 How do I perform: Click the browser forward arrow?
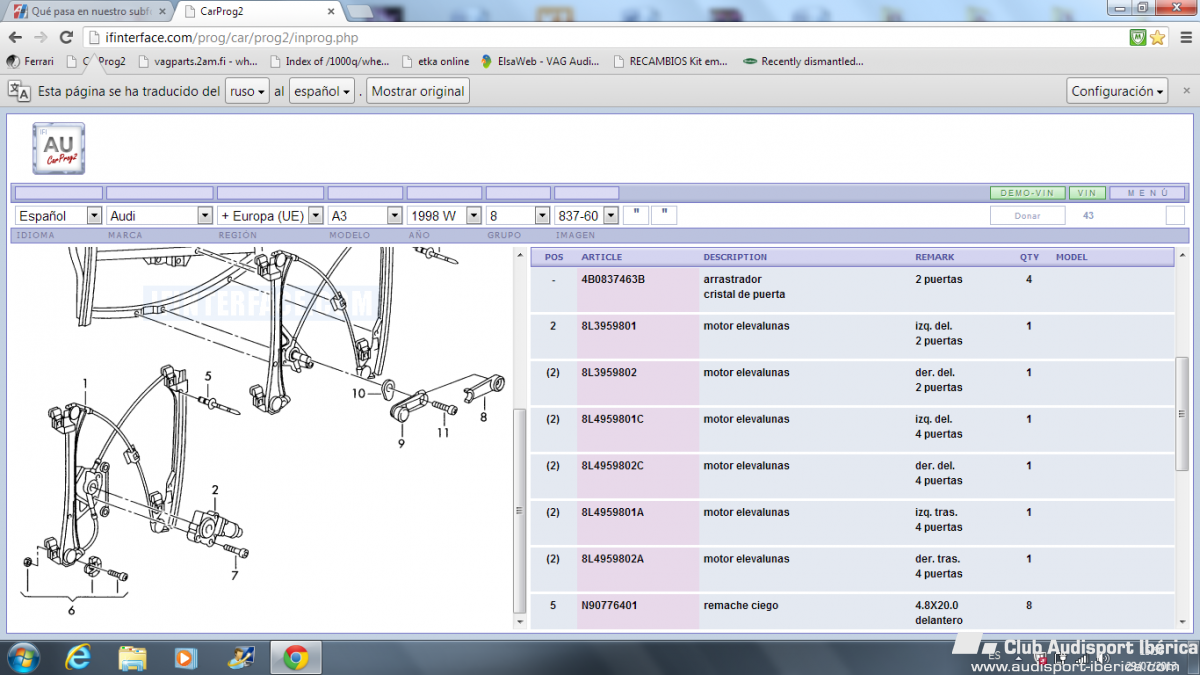41,37
